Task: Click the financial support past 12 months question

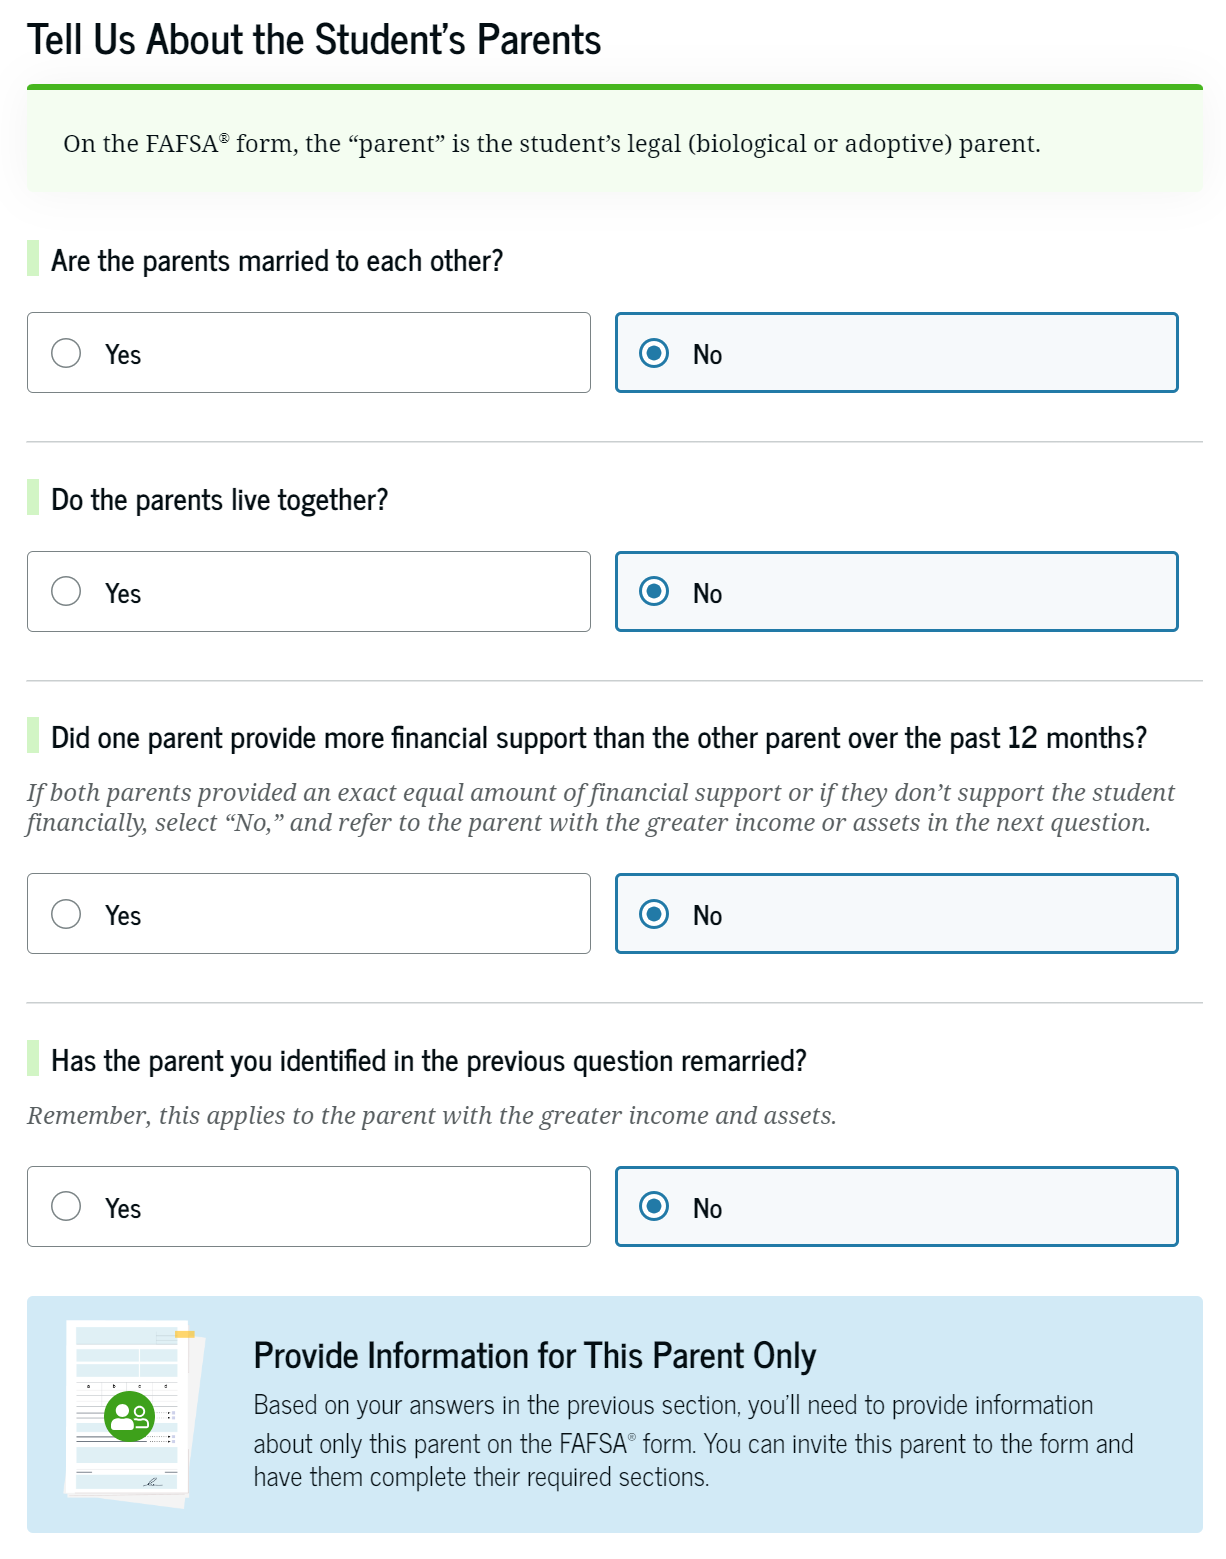Action: (598, 738)
